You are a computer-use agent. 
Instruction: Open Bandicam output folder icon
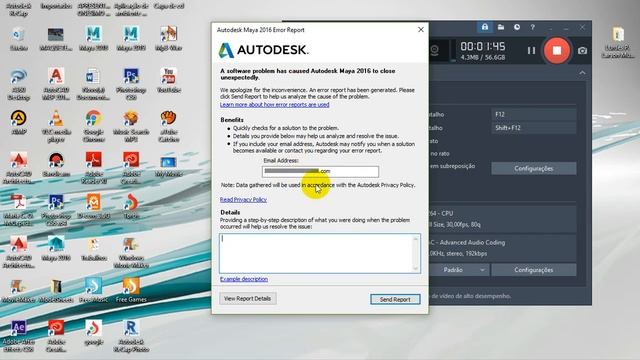[501, 27]
